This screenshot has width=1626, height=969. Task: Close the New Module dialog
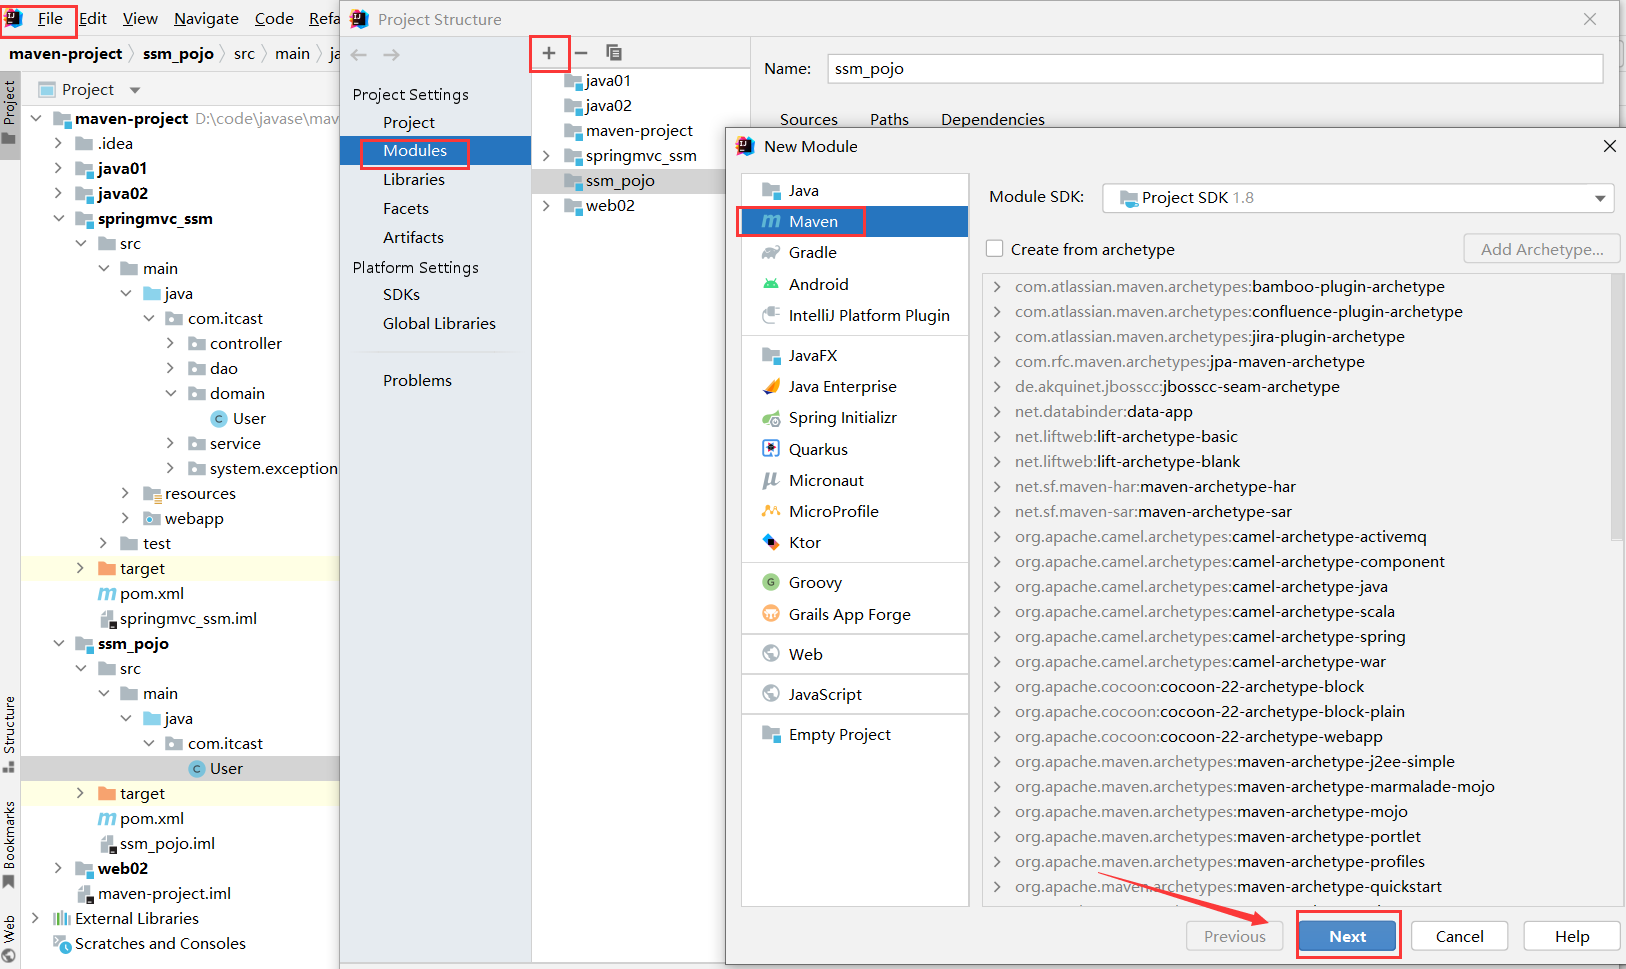coord(1609,146)
